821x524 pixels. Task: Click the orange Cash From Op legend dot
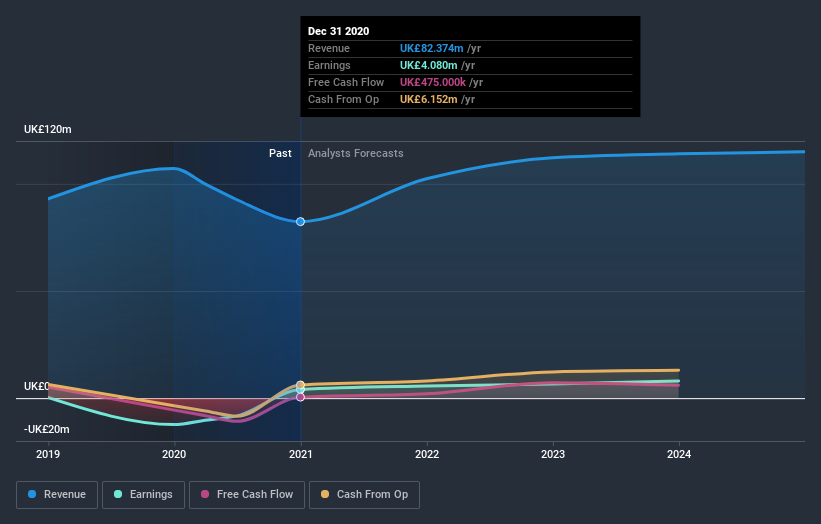click(x=325, y=494)
